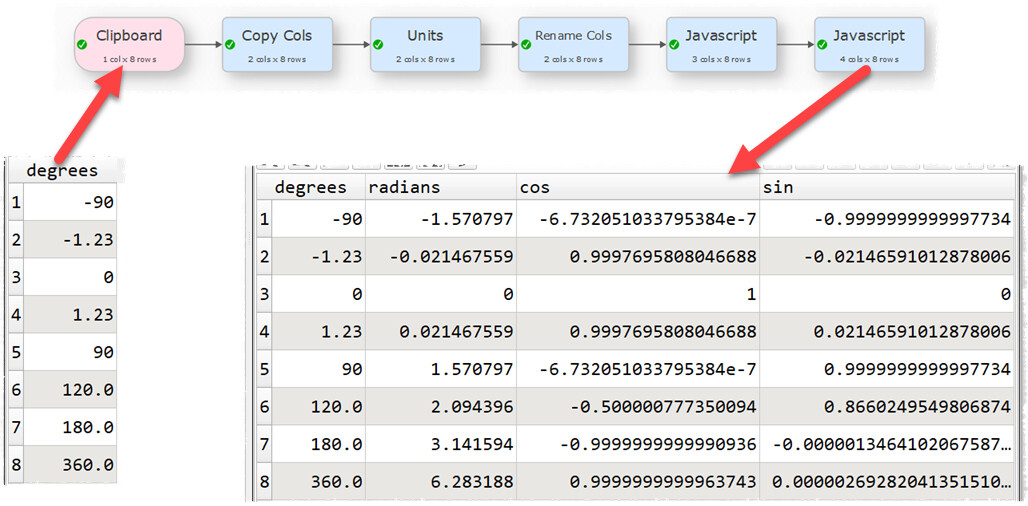Click green check icon on Units node
Screen dimensions: 1028x506
point(378,45)
